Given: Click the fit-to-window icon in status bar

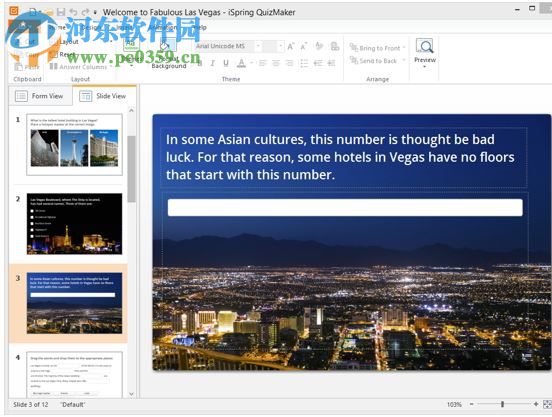Looking at the screenshot, I should coord(547,404).
